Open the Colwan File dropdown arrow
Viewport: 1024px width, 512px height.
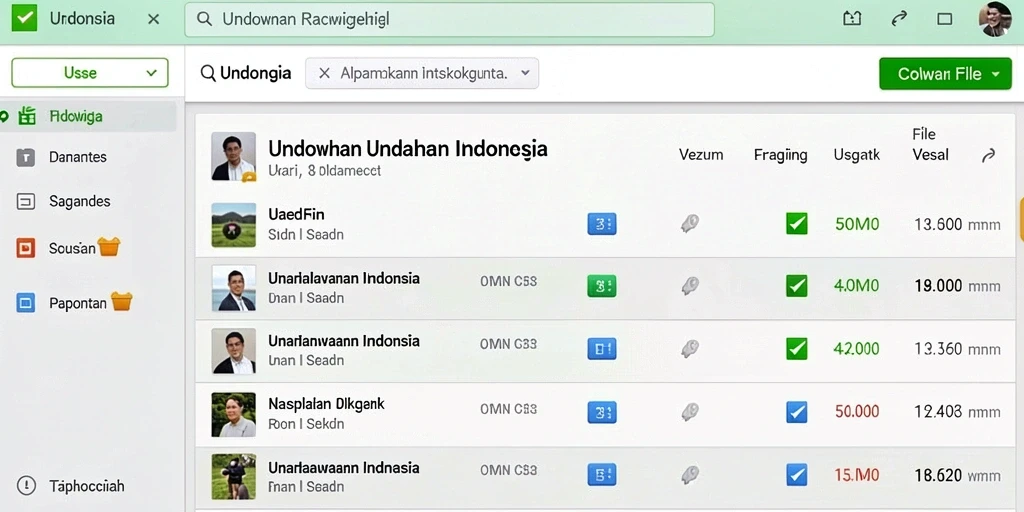996,74
